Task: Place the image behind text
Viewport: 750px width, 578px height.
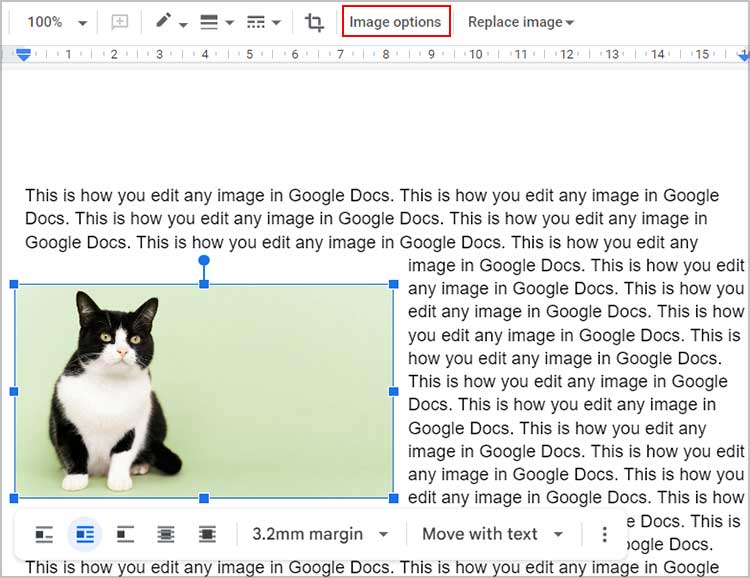Action: click(166, 535)
